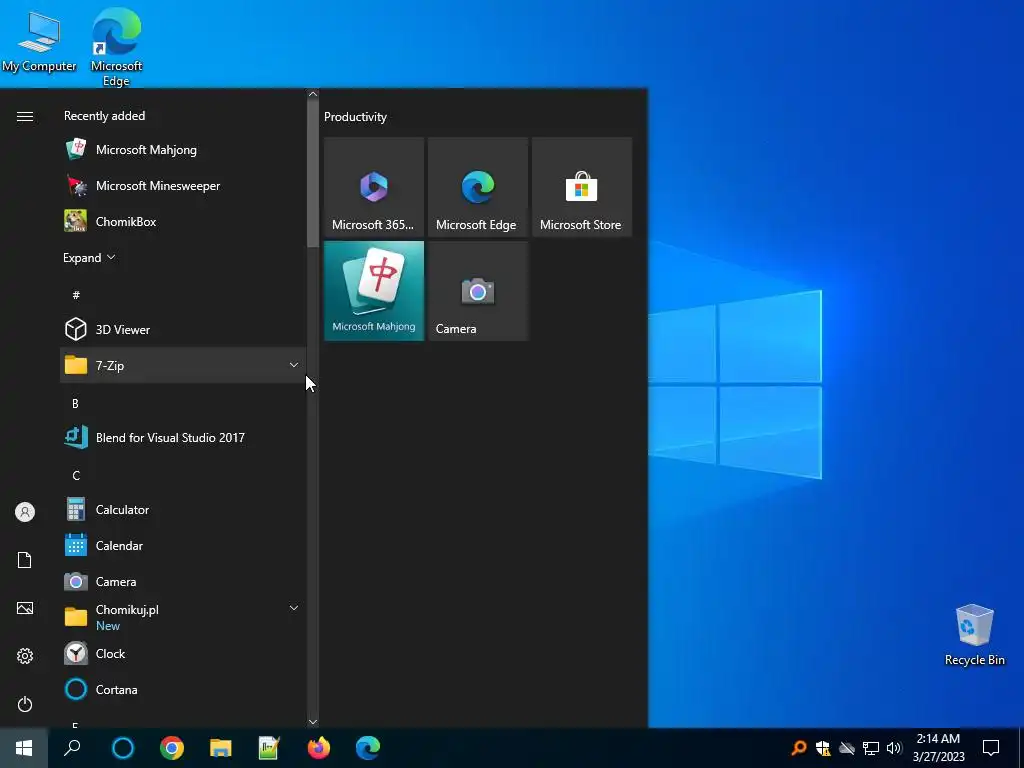Image resolution: width=1024 pixels, height=768 pixels.
Task: Click the B letter index header
Action: pos(75,404)
